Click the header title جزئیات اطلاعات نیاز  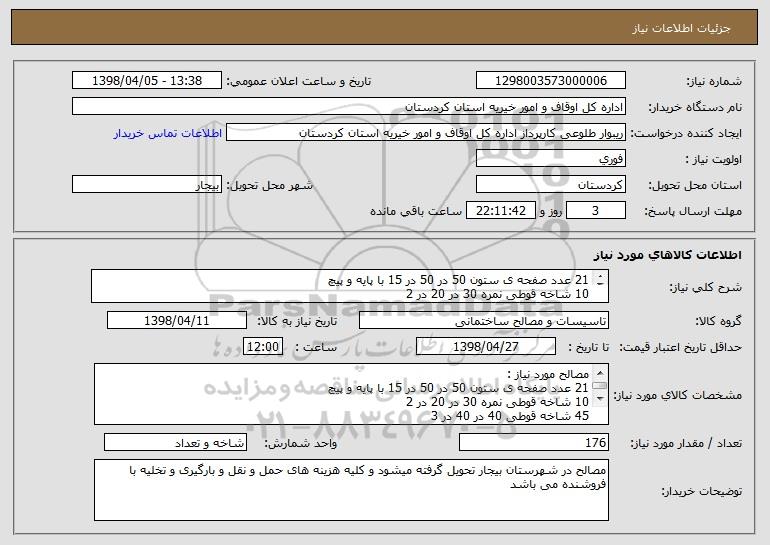tap(681, 28)
